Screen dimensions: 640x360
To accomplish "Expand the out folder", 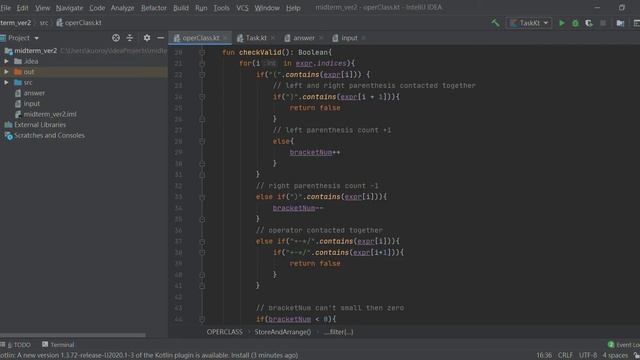I will 7,72.
